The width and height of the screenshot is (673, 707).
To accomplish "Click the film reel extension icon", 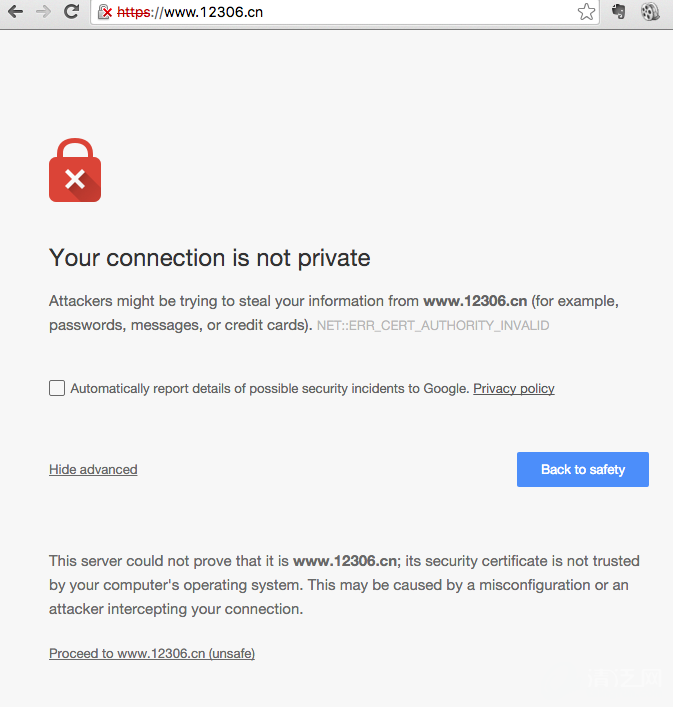I will coord(650,12).
